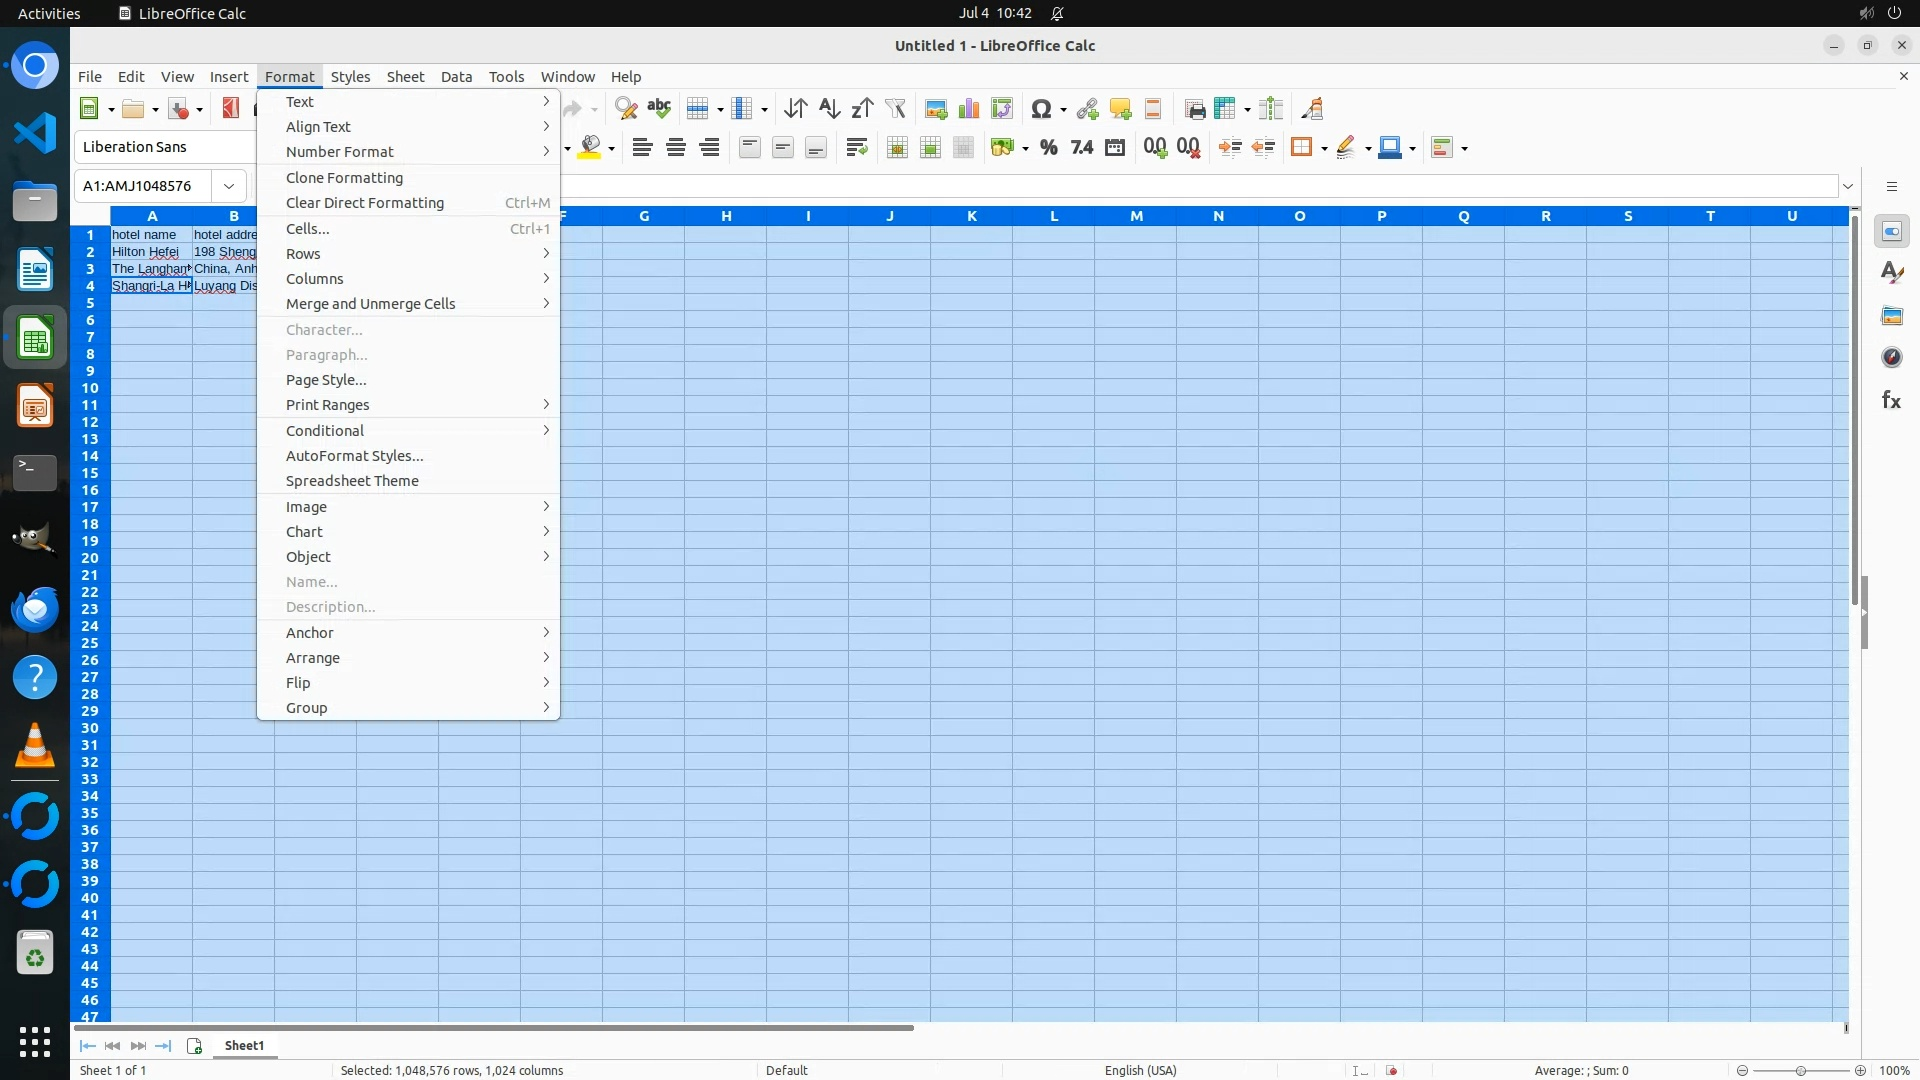Open the Conditional submenu entry
Screen dimensions: 1920x1080
coord(325,431)
